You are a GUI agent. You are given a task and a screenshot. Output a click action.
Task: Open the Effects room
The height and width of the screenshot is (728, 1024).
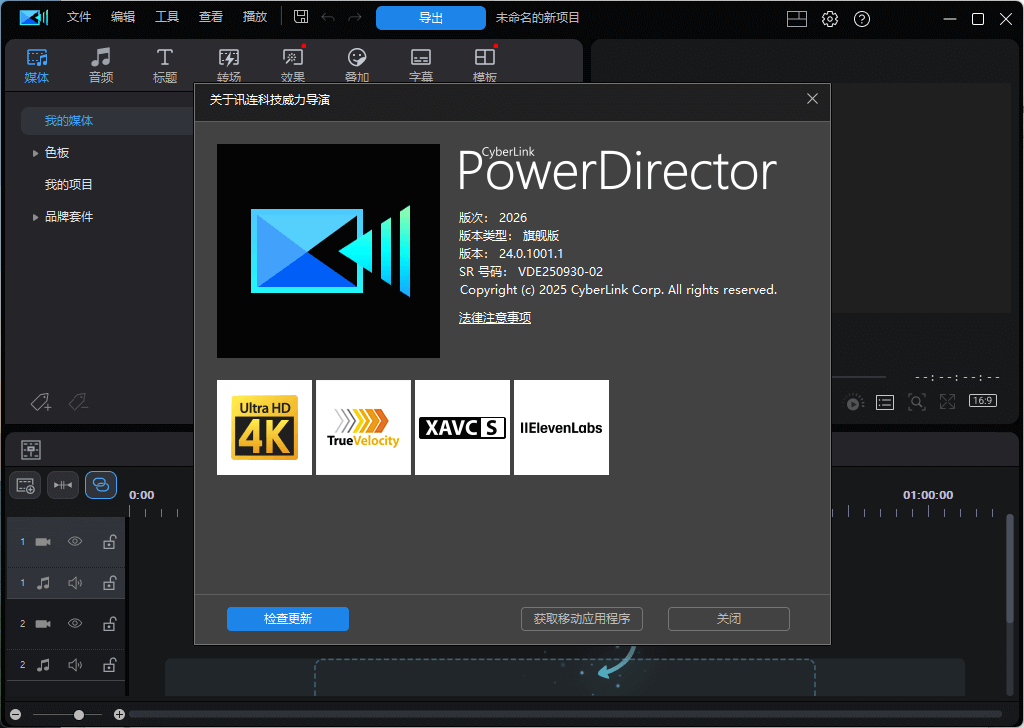292,65
